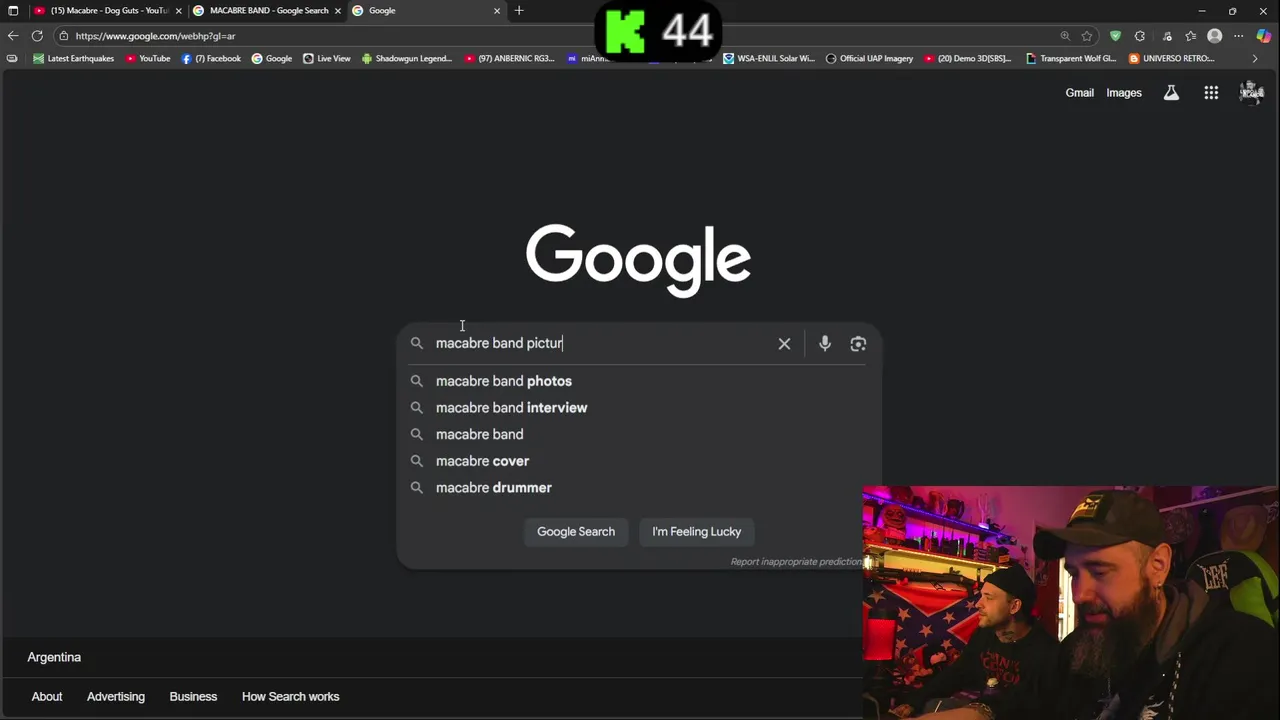Click the browser address bar URL
This screenshot has width=1280, height=720.
[x=155, y=36]
